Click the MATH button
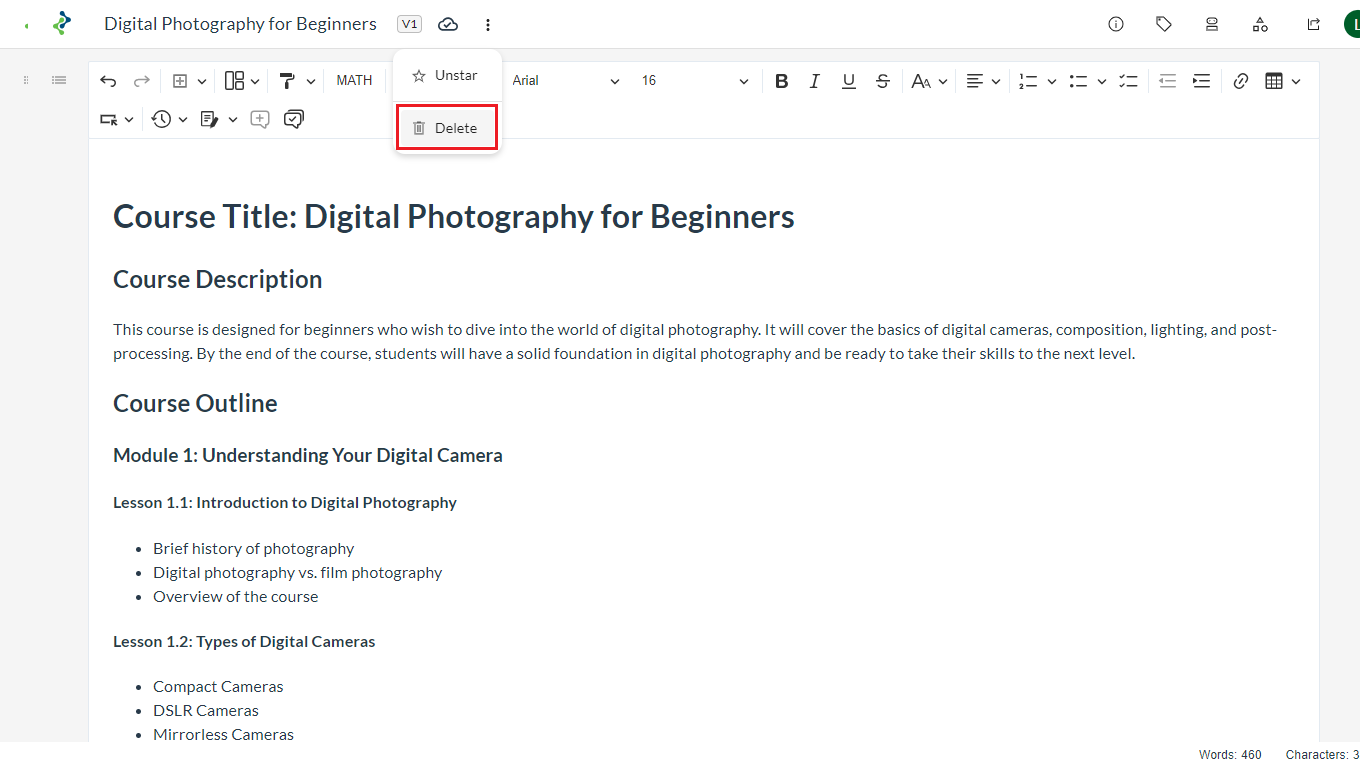Screen dimensions: 1360x768 (354, 81)
